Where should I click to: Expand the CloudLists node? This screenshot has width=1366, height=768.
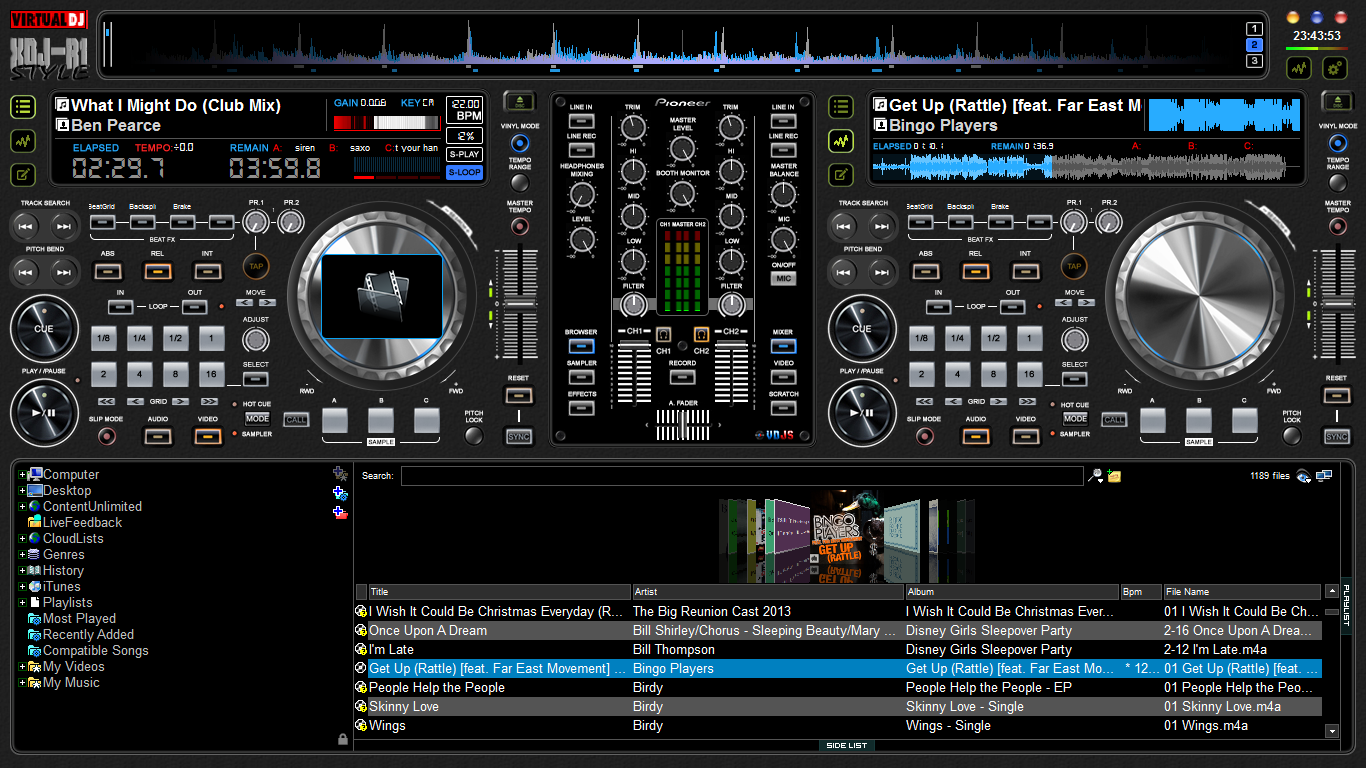coord(22,539)
